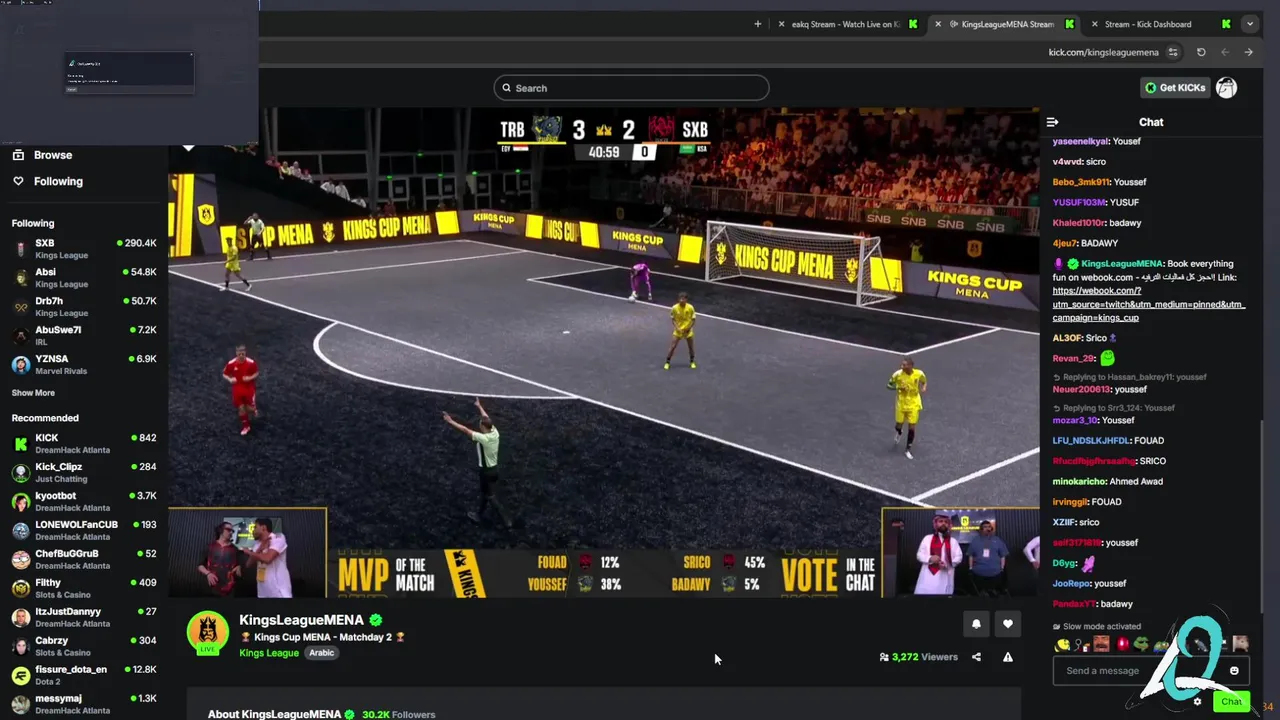Open the emoji picker in chat input
1280x720 pixels.
pos(1234,671)
